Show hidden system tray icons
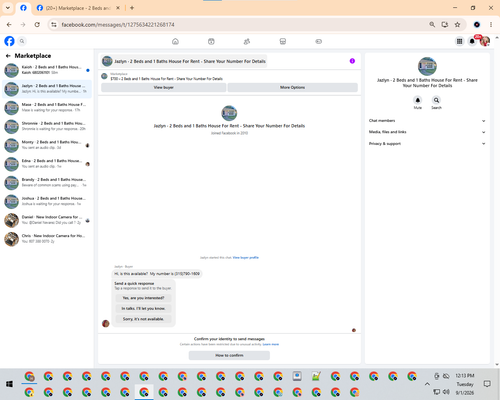 click(427, 384)
